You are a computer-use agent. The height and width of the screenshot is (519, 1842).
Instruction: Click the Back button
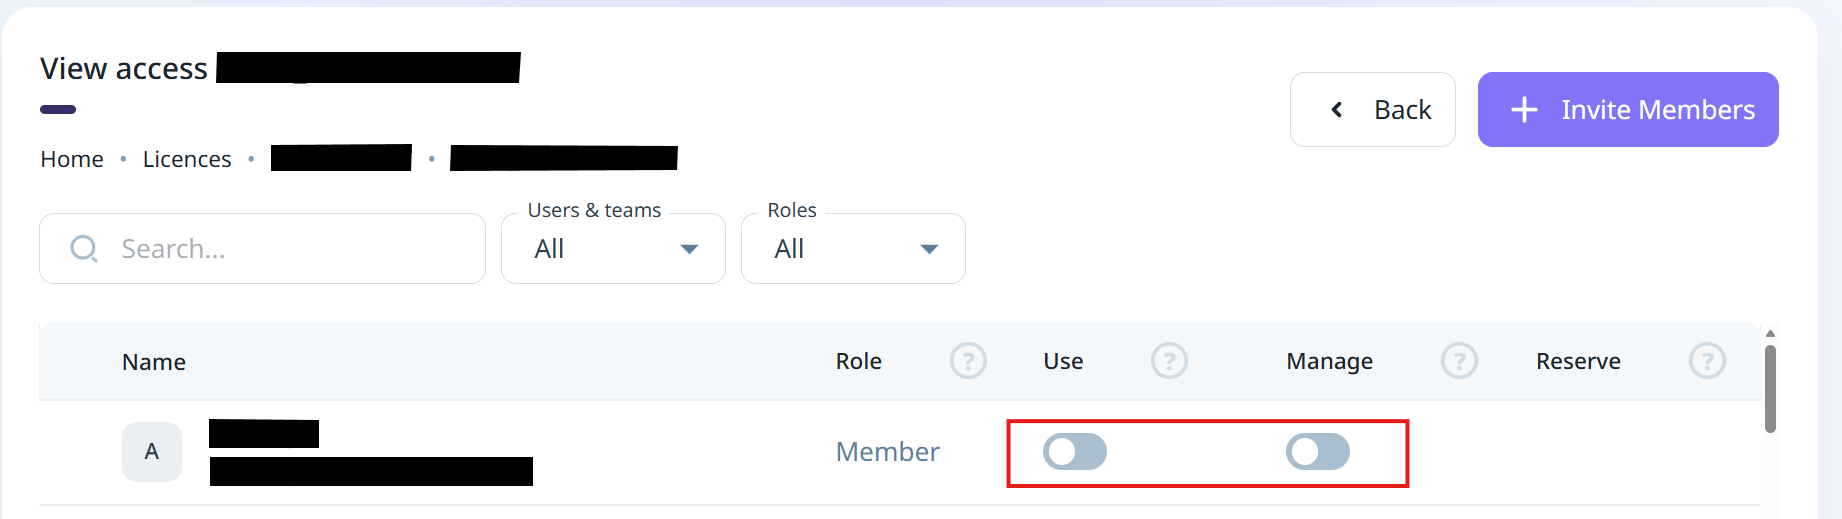1372,110
